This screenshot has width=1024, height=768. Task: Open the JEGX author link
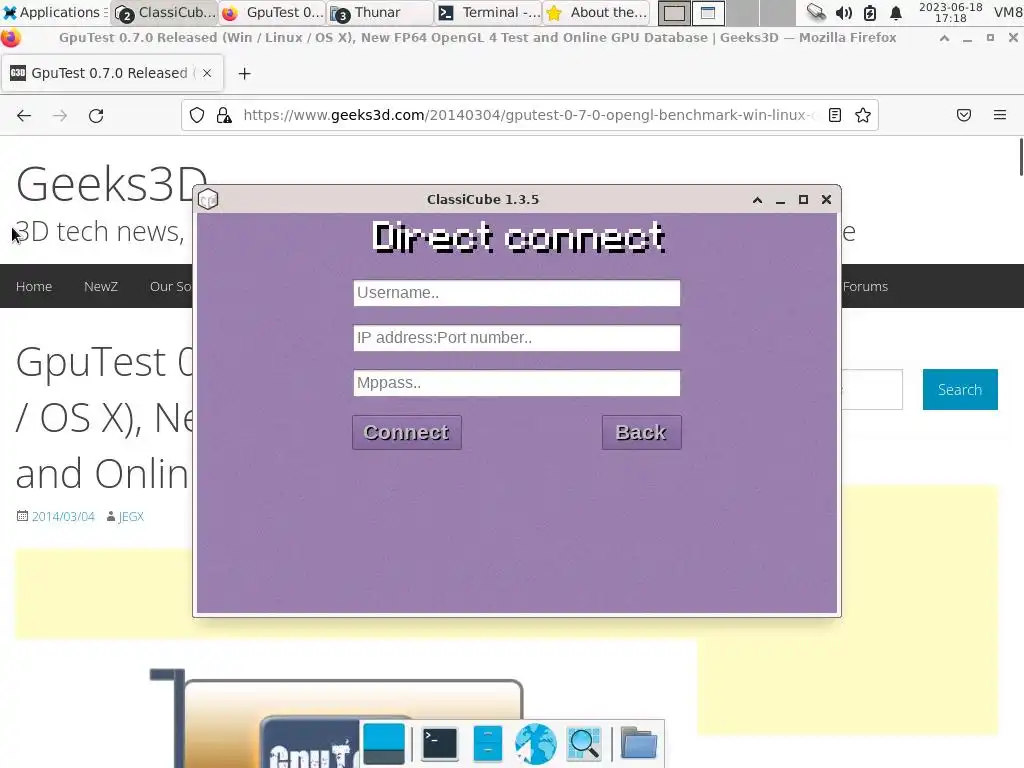point(131,517)
